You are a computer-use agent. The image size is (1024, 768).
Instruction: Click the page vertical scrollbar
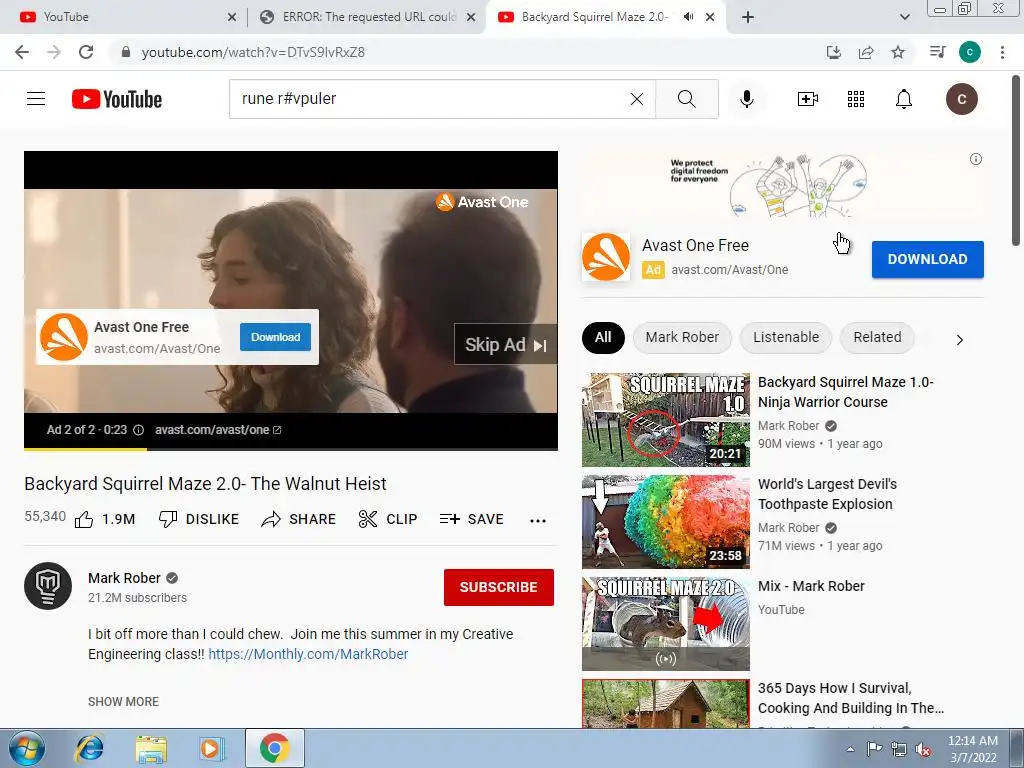tap(1016, 161)
